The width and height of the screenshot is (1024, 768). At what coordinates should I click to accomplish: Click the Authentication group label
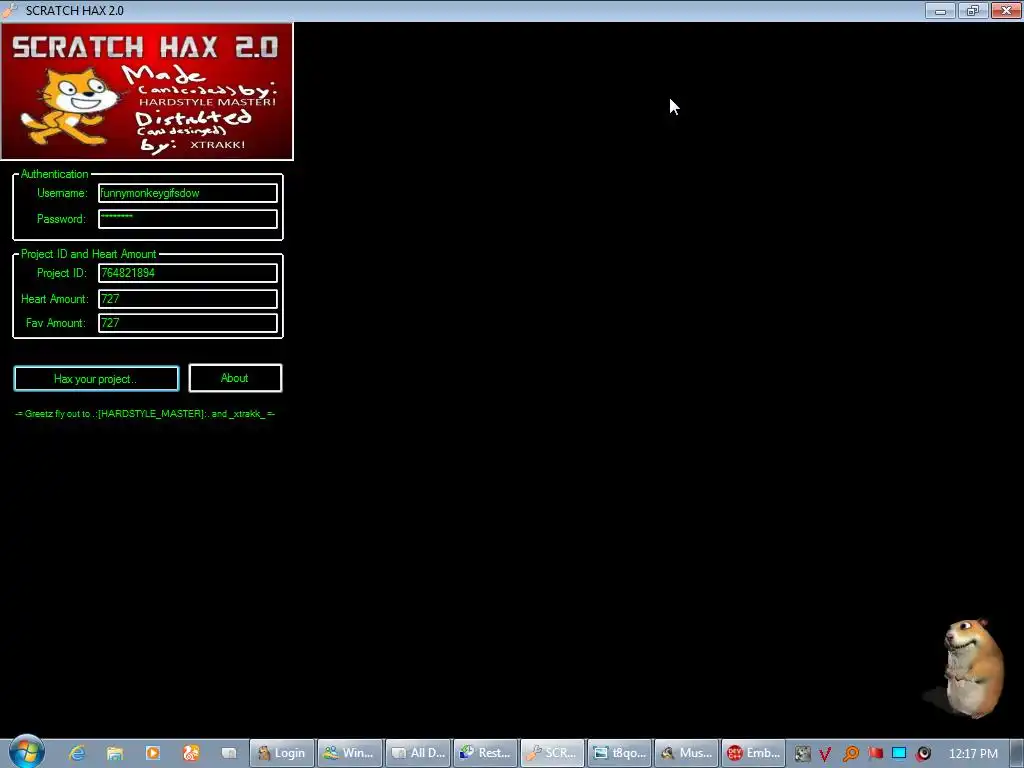(x=54, y=174)
